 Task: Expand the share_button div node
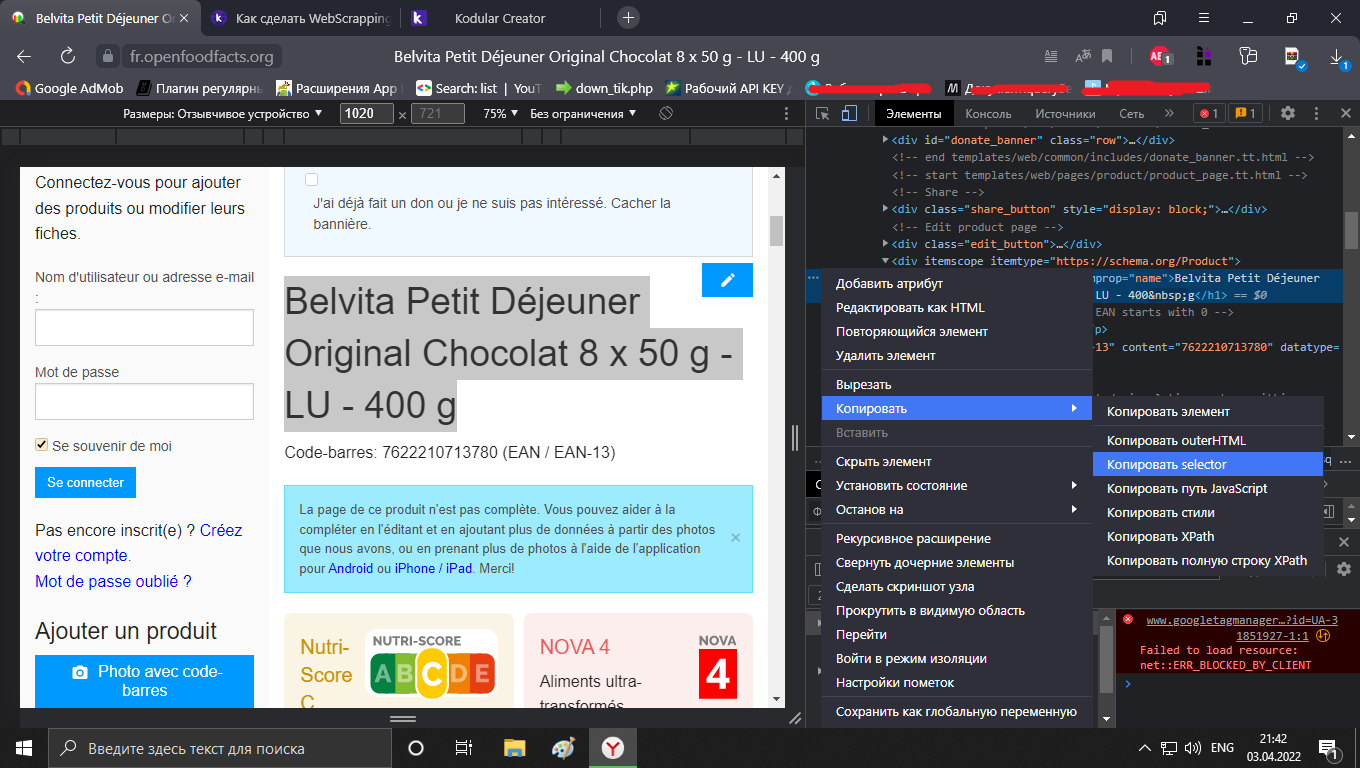885,209
